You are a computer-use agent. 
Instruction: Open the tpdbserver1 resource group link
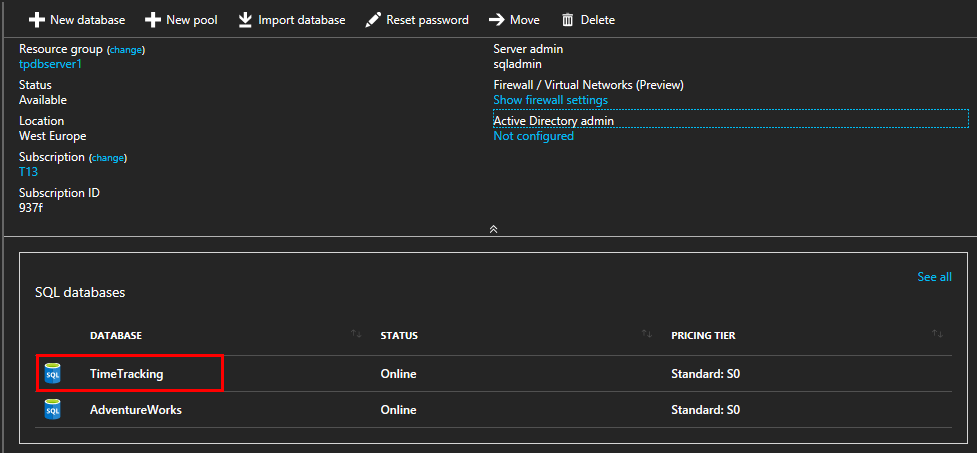pos(50,64)
